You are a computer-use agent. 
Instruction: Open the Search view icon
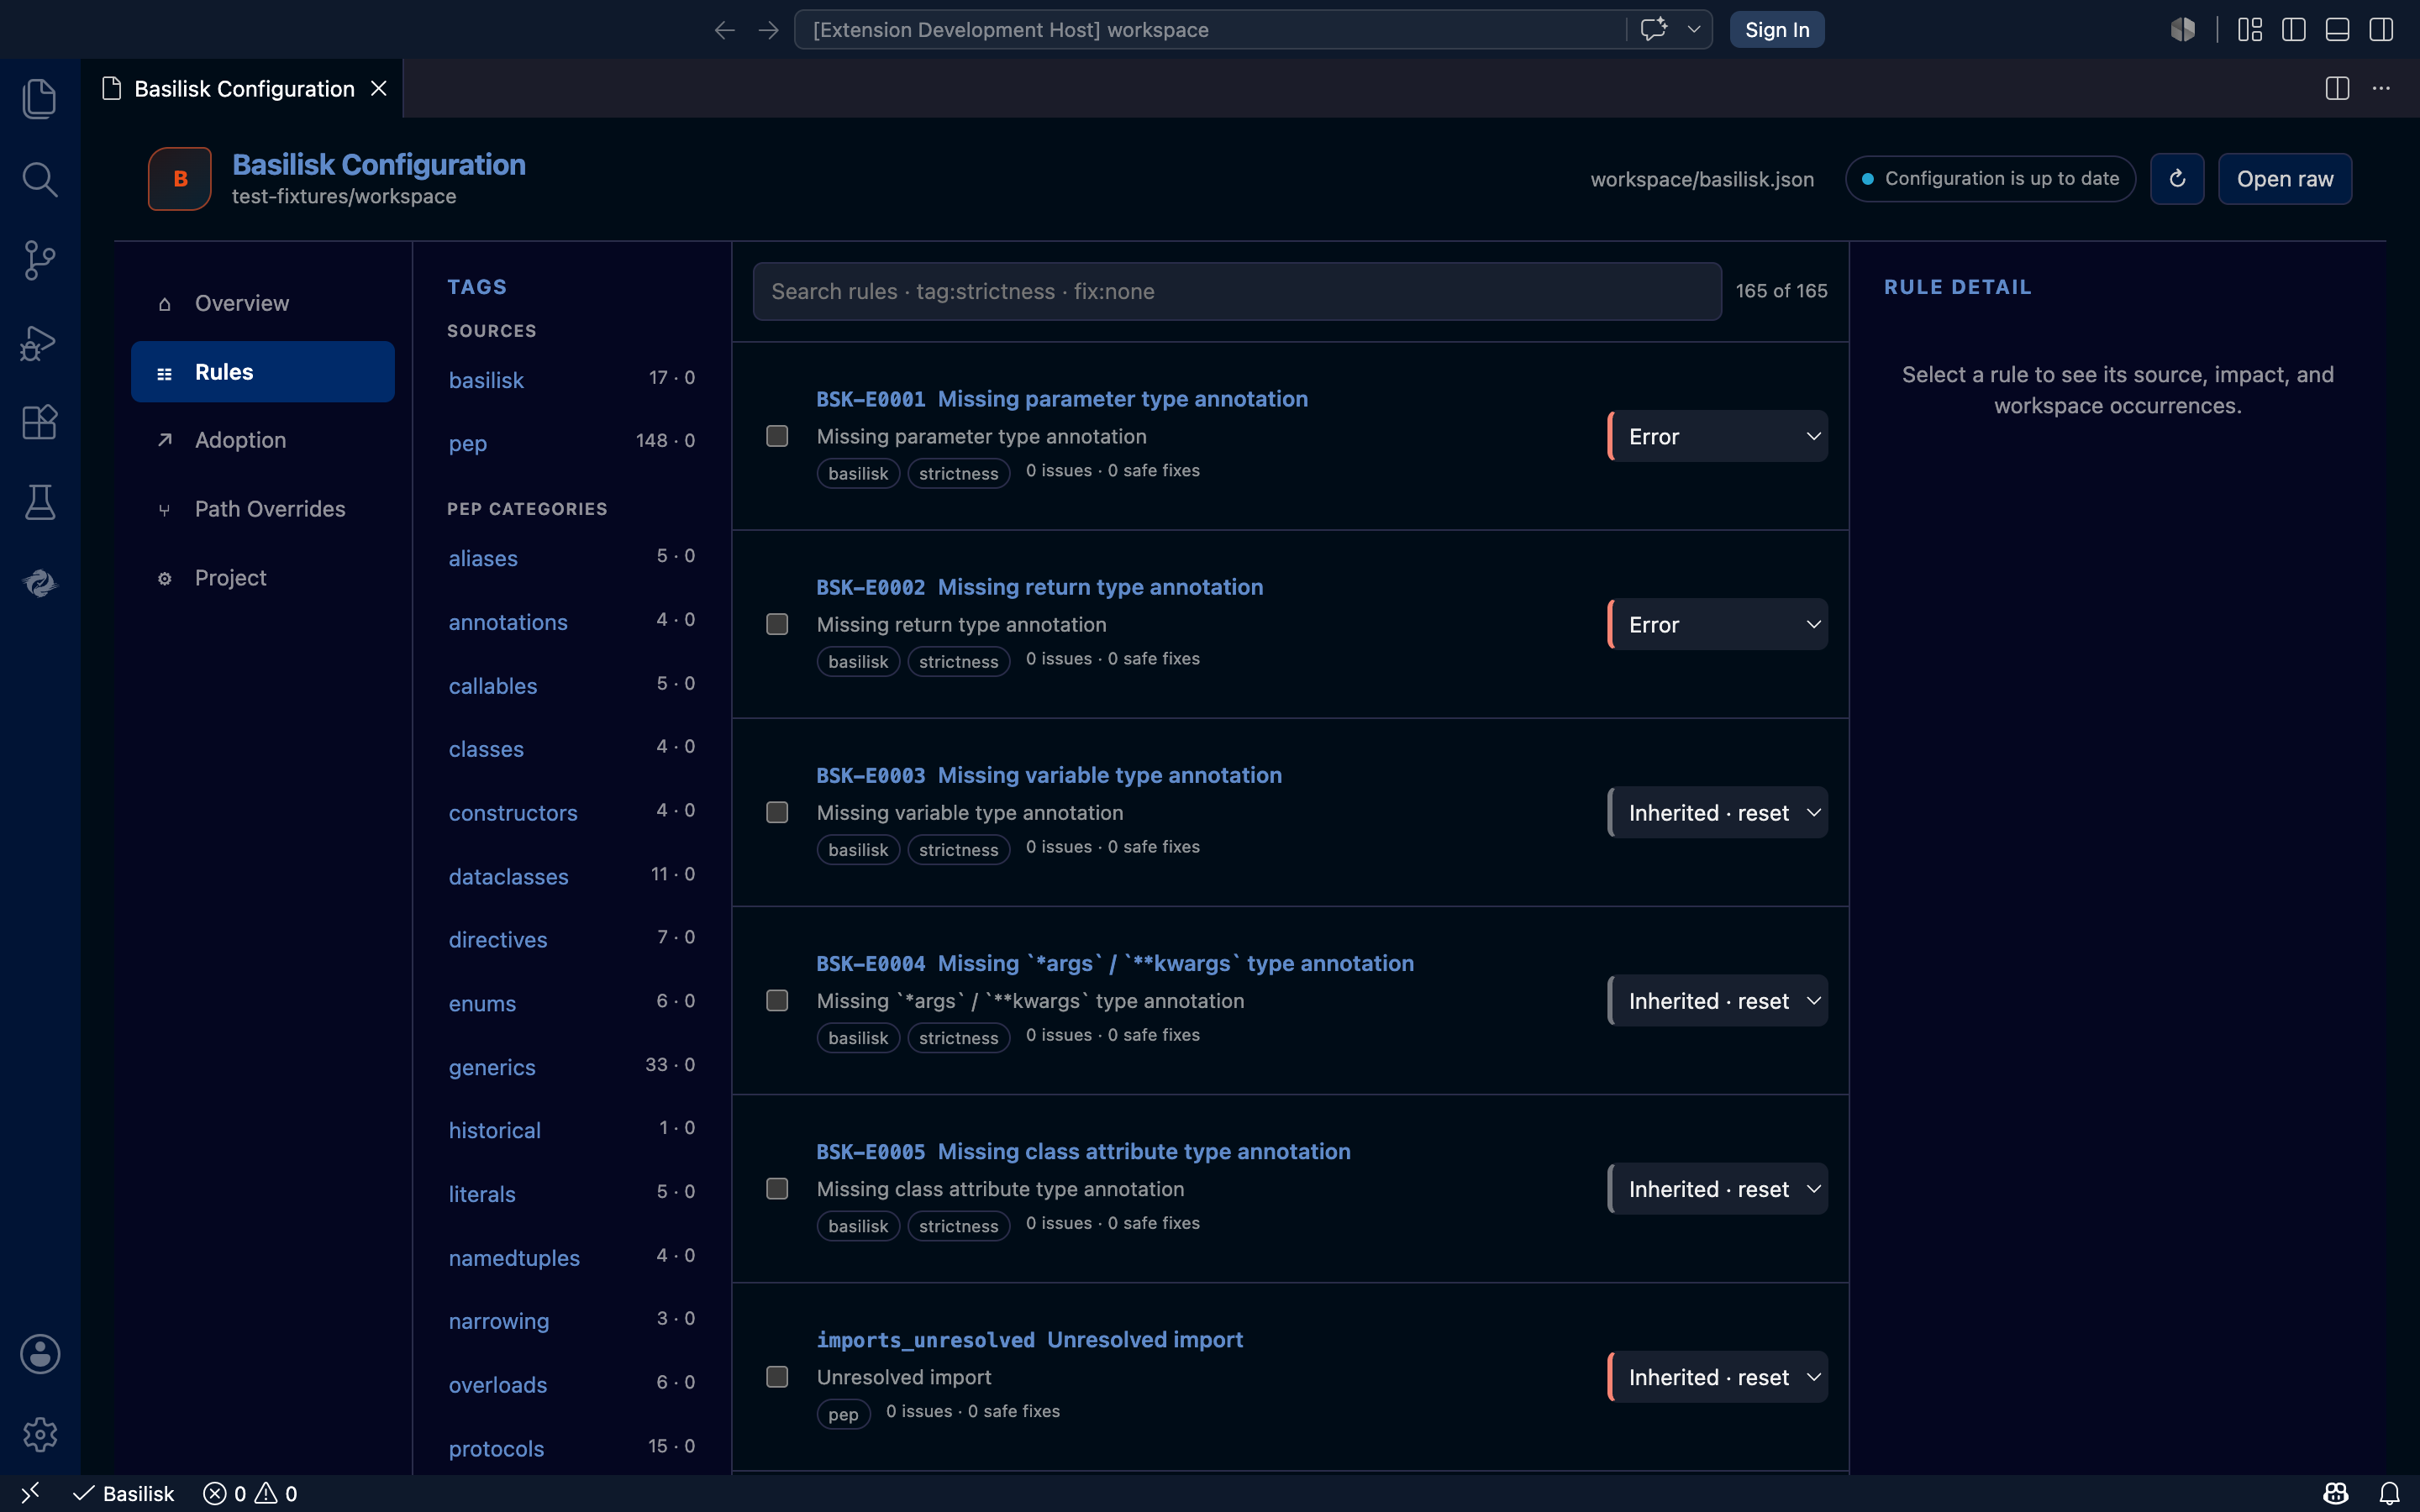[40, 179]
